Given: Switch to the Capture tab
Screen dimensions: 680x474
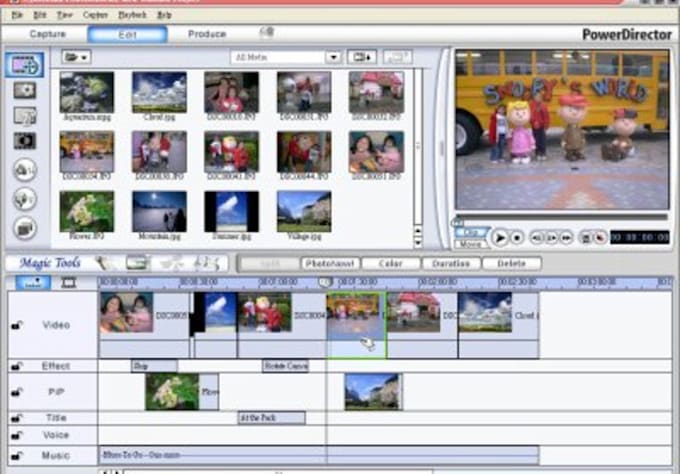Looking at the screenshot, I should pyautogui.click(x=48, y=34).
